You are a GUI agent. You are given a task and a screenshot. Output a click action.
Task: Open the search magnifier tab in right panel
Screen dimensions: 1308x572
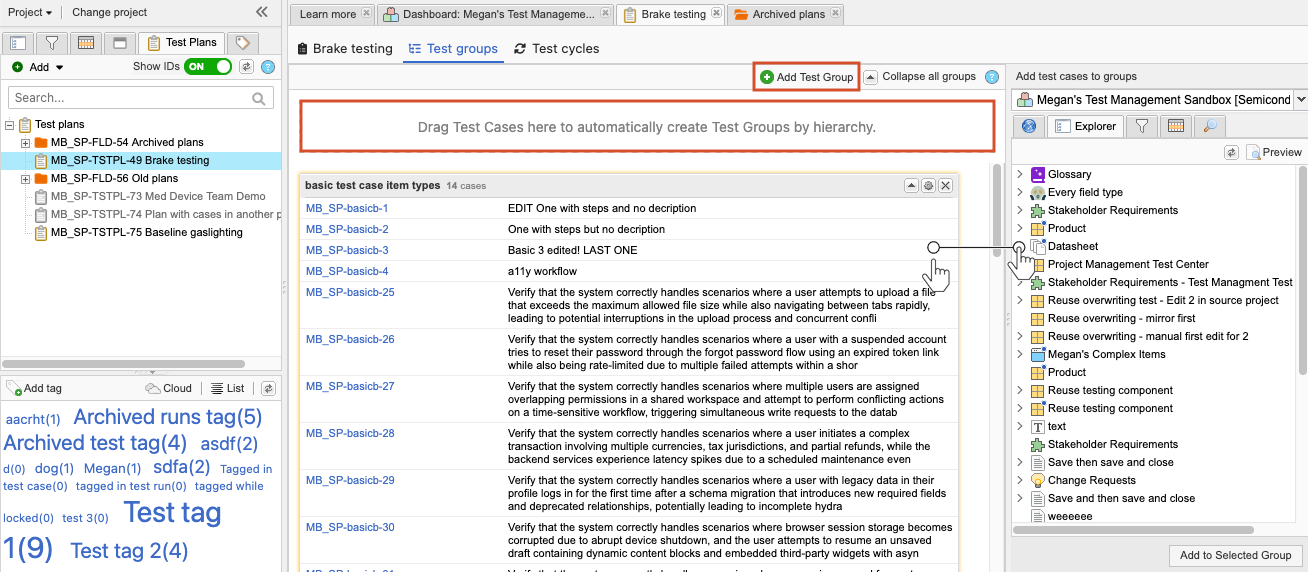[1210, 126]
